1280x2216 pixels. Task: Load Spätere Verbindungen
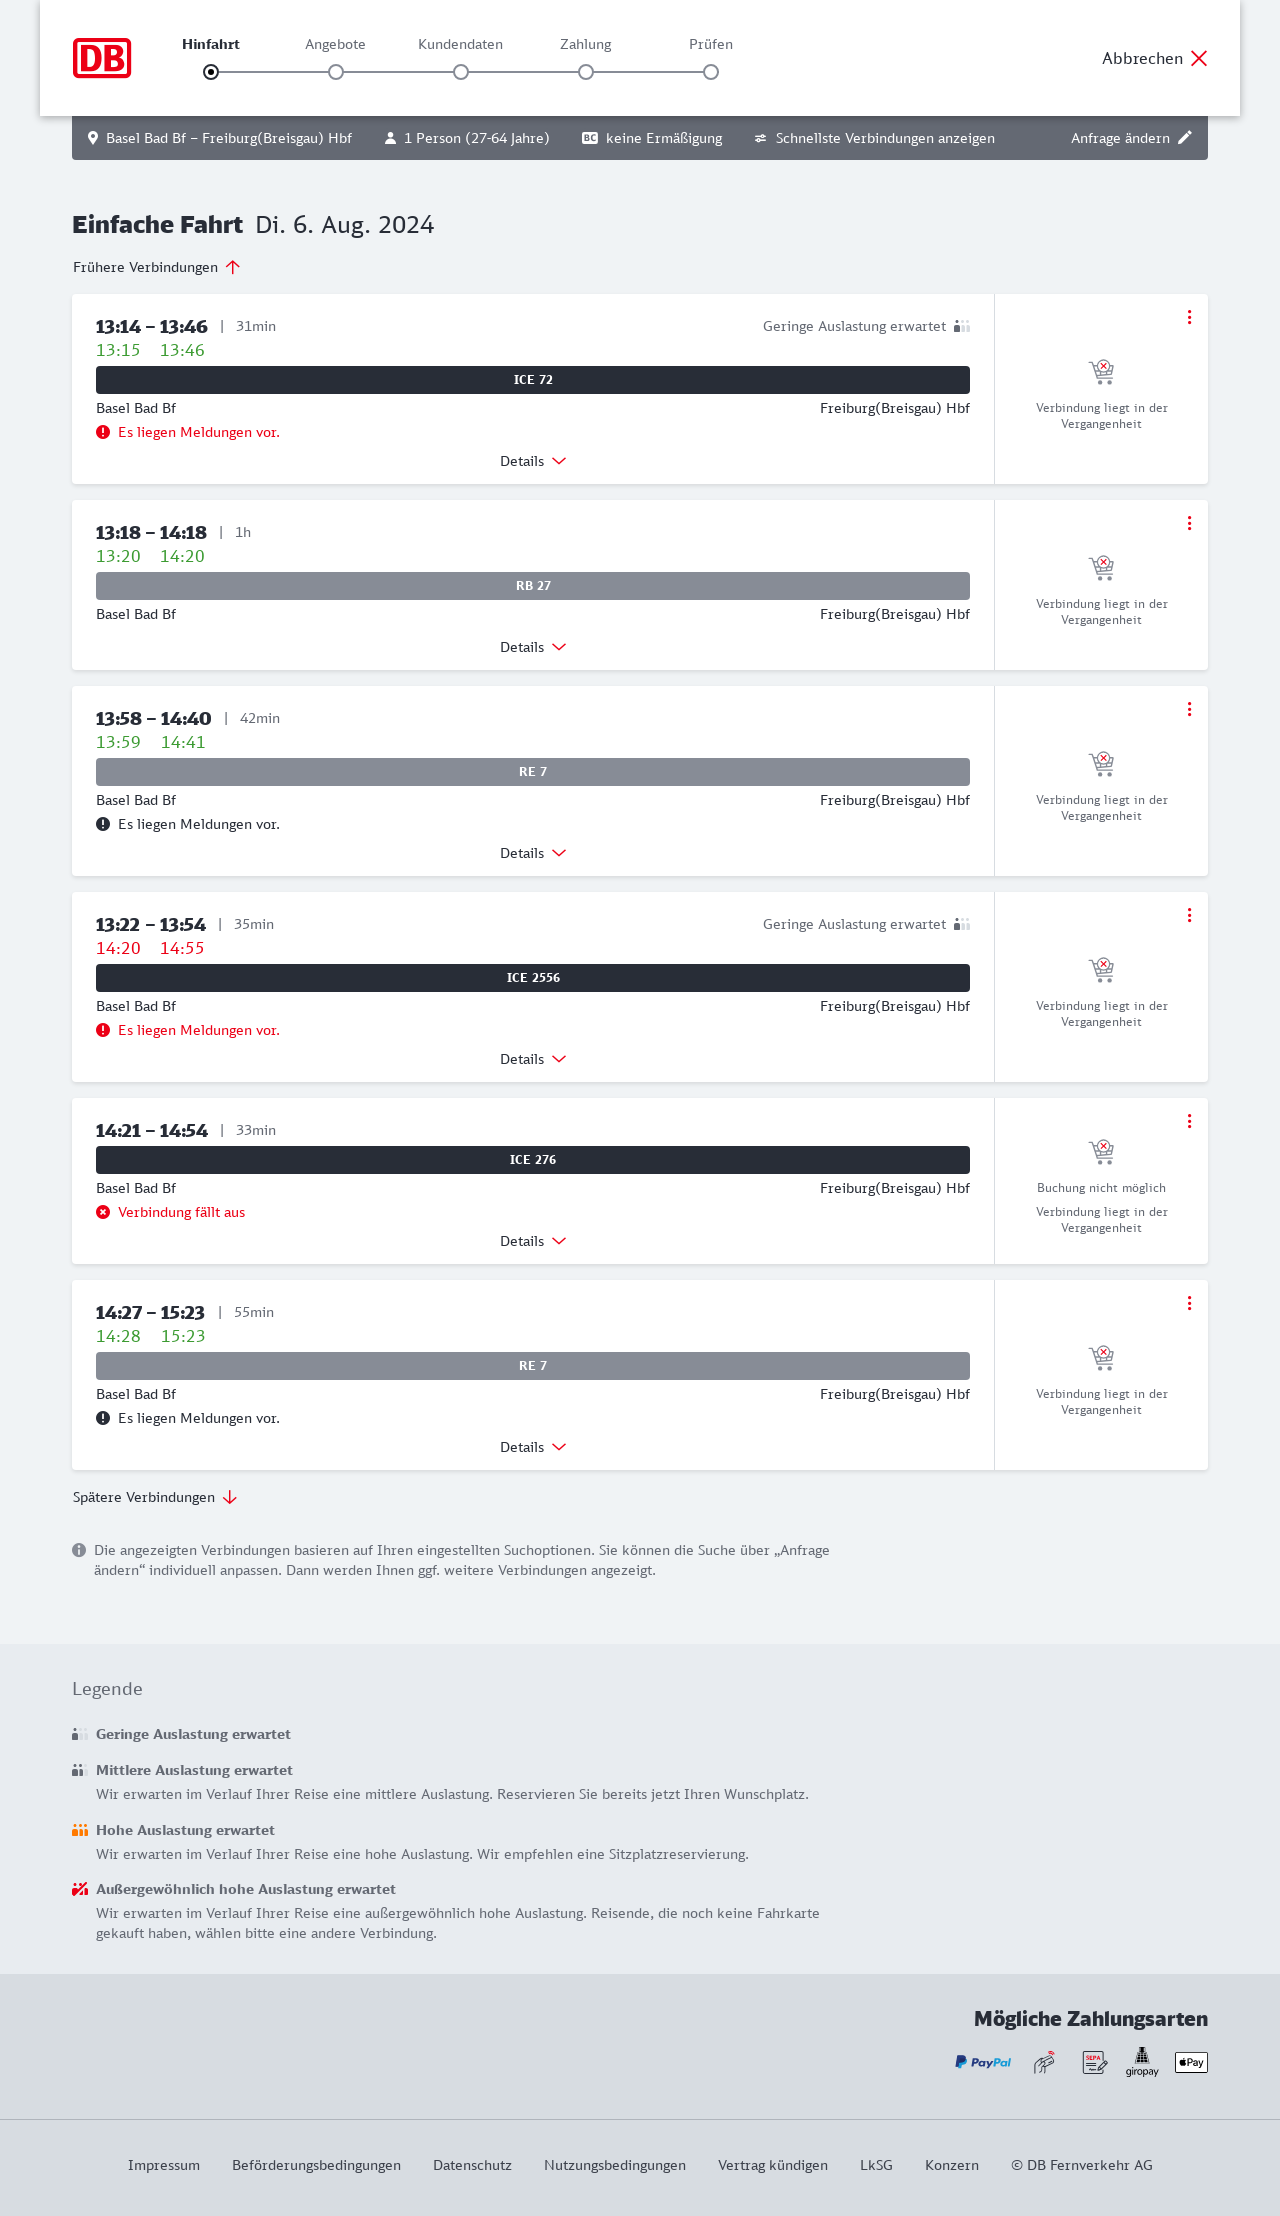point(154,1497)
